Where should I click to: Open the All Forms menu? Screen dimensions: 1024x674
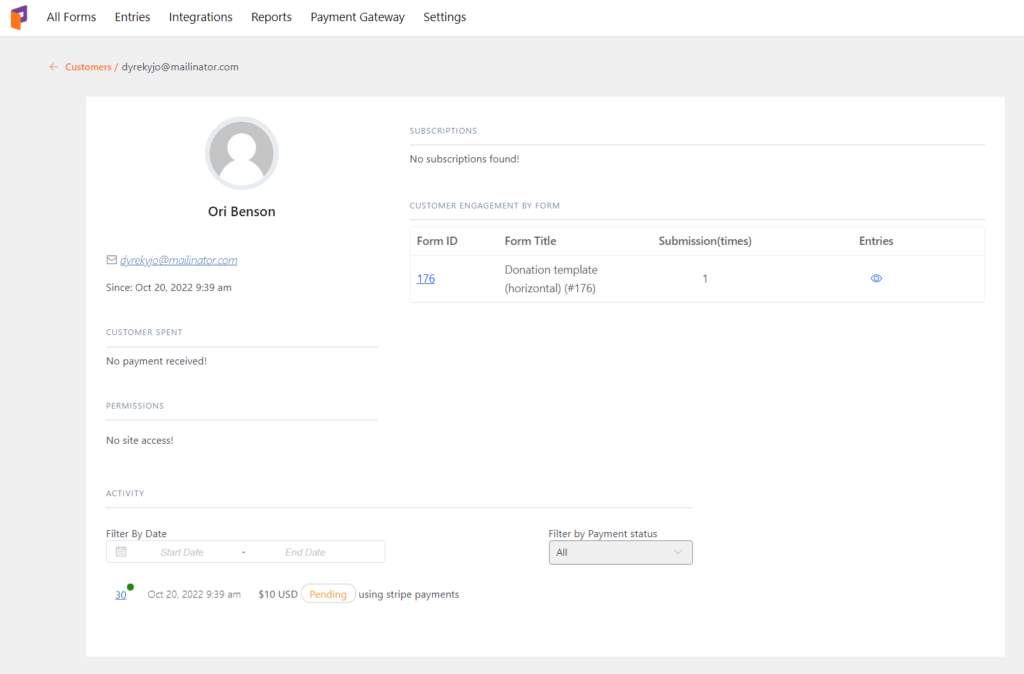tap(71, 17)
